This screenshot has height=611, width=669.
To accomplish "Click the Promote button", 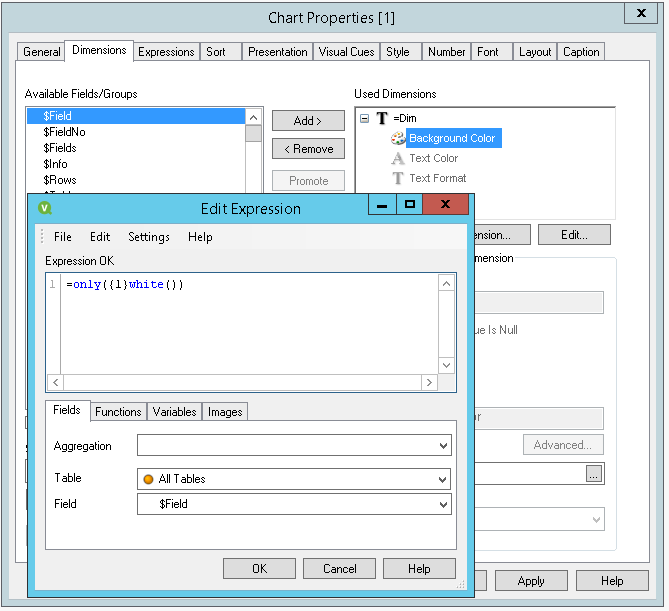I will pos(308,180).
